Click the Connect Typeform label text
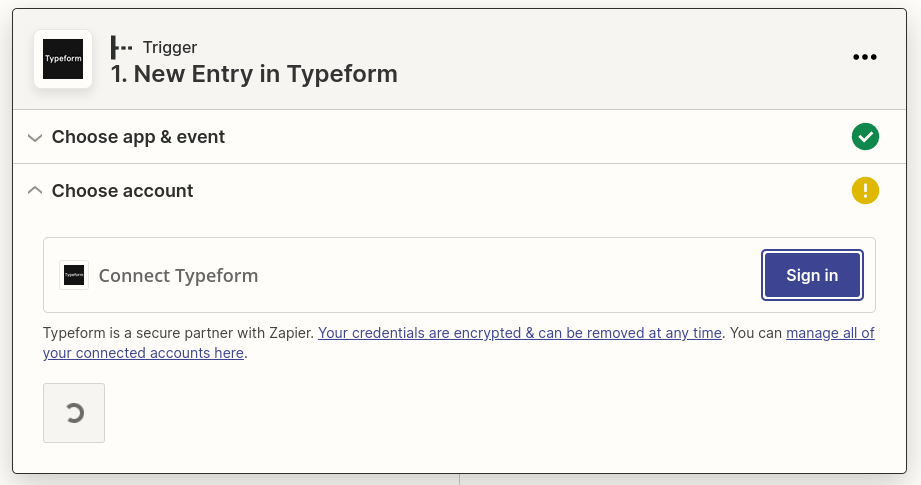The width and height of the screenshot is (921, 485). coord(179,275)
